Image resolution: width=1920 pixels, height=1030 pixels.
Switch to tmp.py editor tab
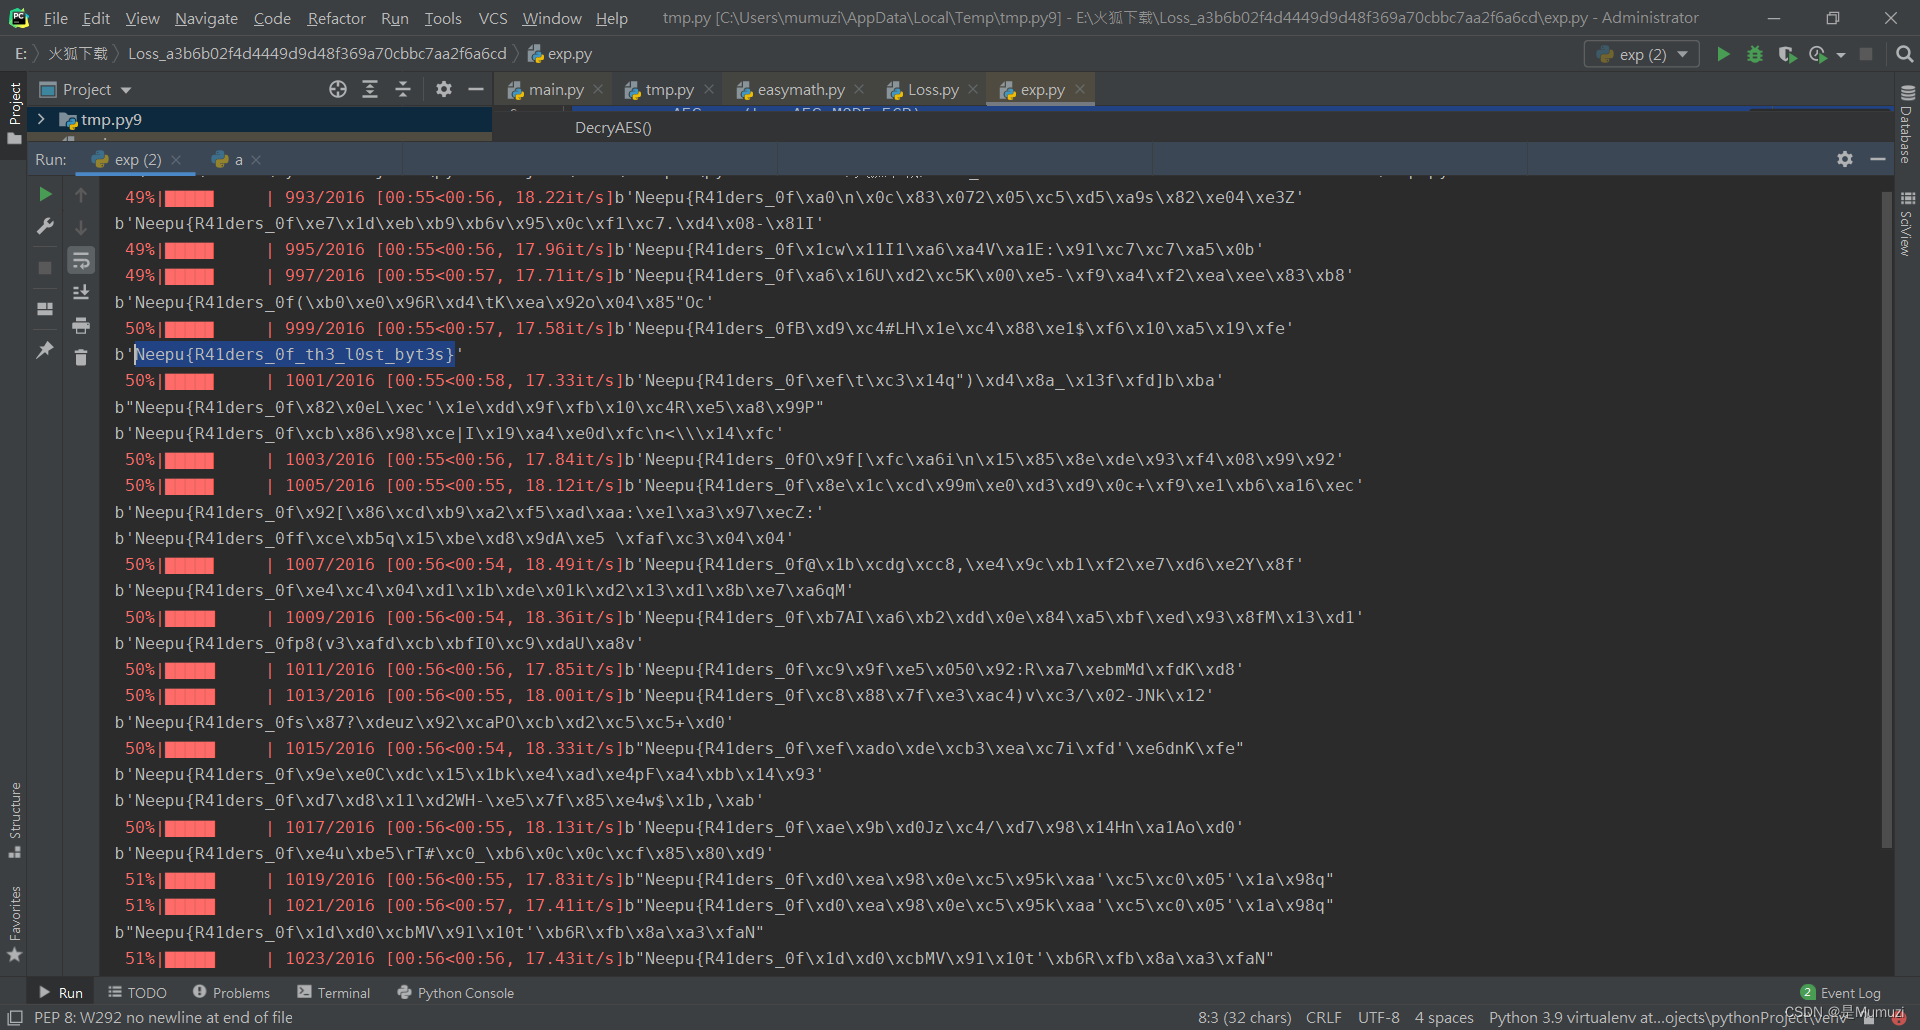point(668,90)
